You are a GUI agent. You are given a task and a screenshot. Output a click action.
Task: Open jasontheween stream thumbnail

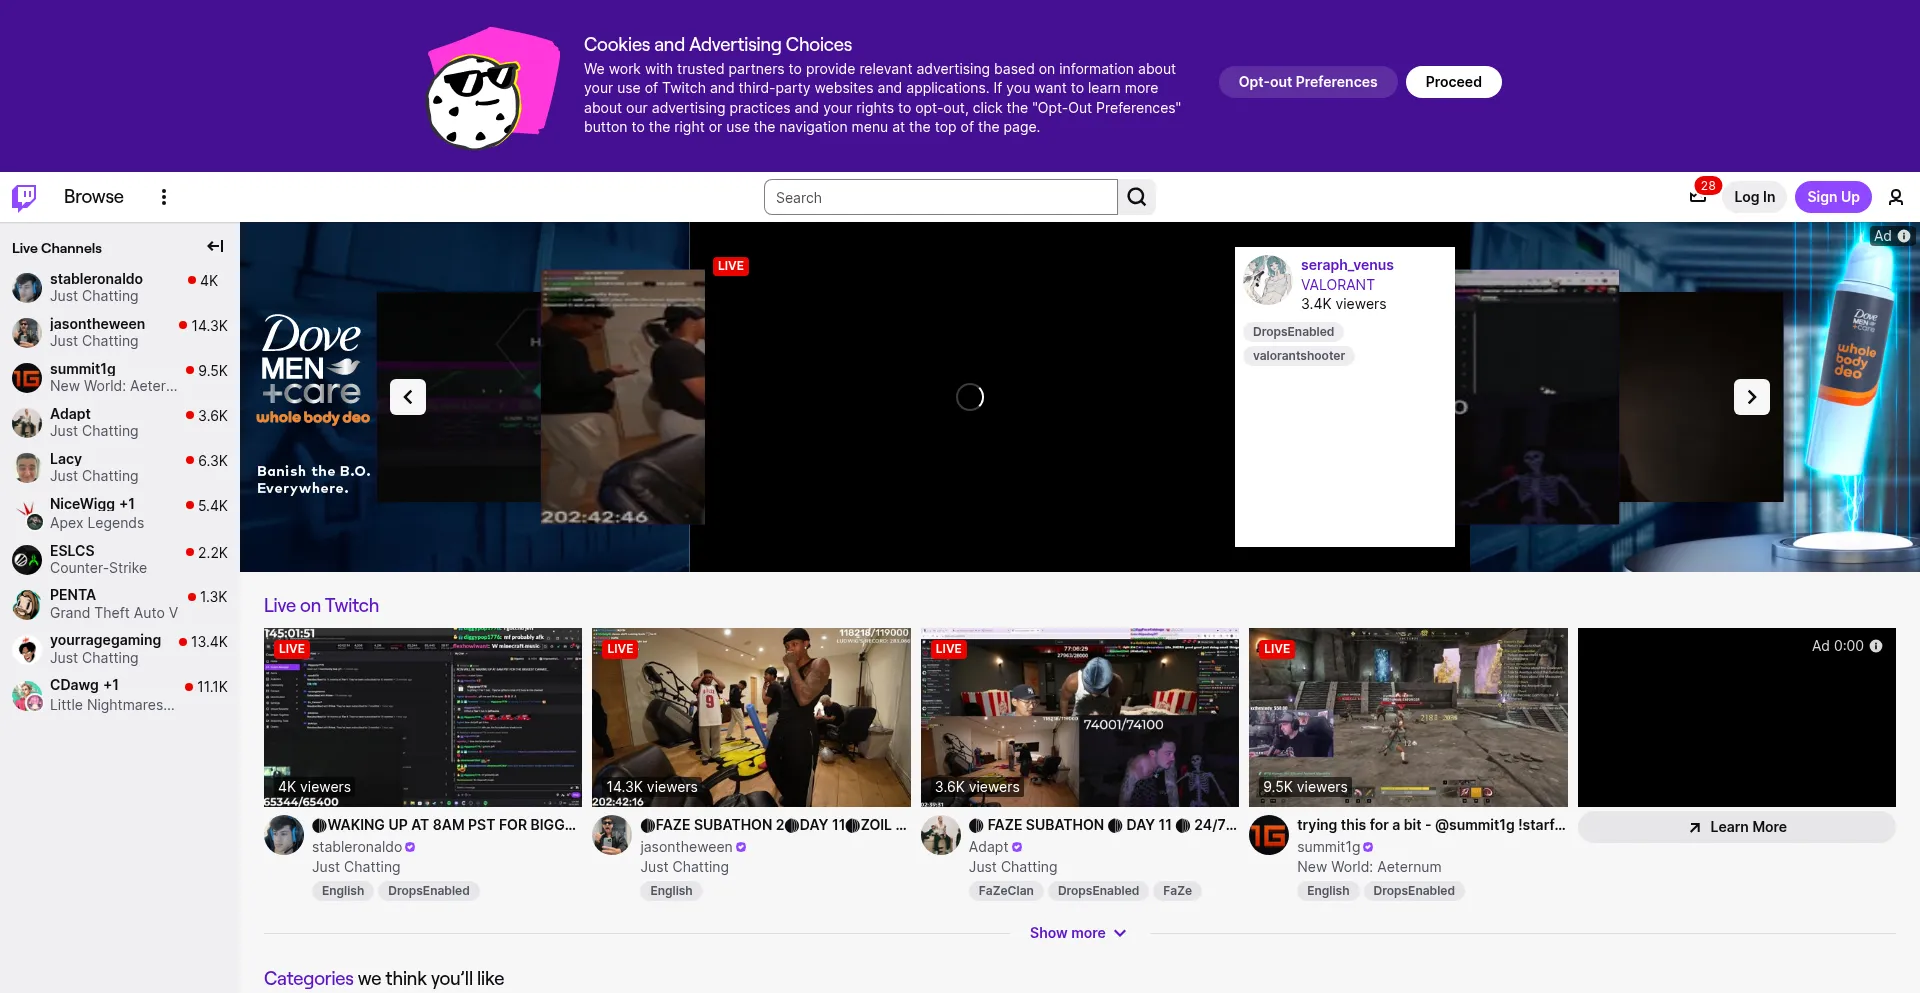pos(751,717)
